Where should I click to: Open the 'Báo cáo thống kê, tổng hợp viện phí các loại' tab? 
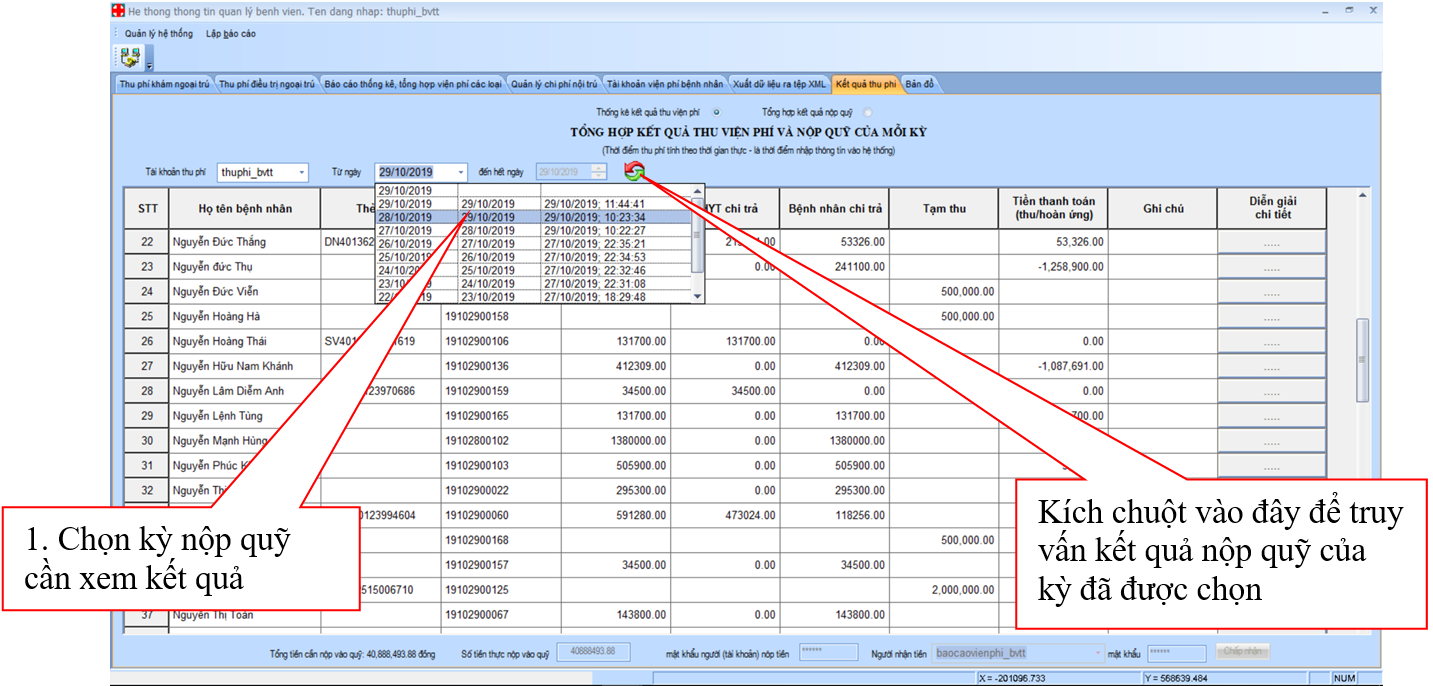click(x=413, y=84)
